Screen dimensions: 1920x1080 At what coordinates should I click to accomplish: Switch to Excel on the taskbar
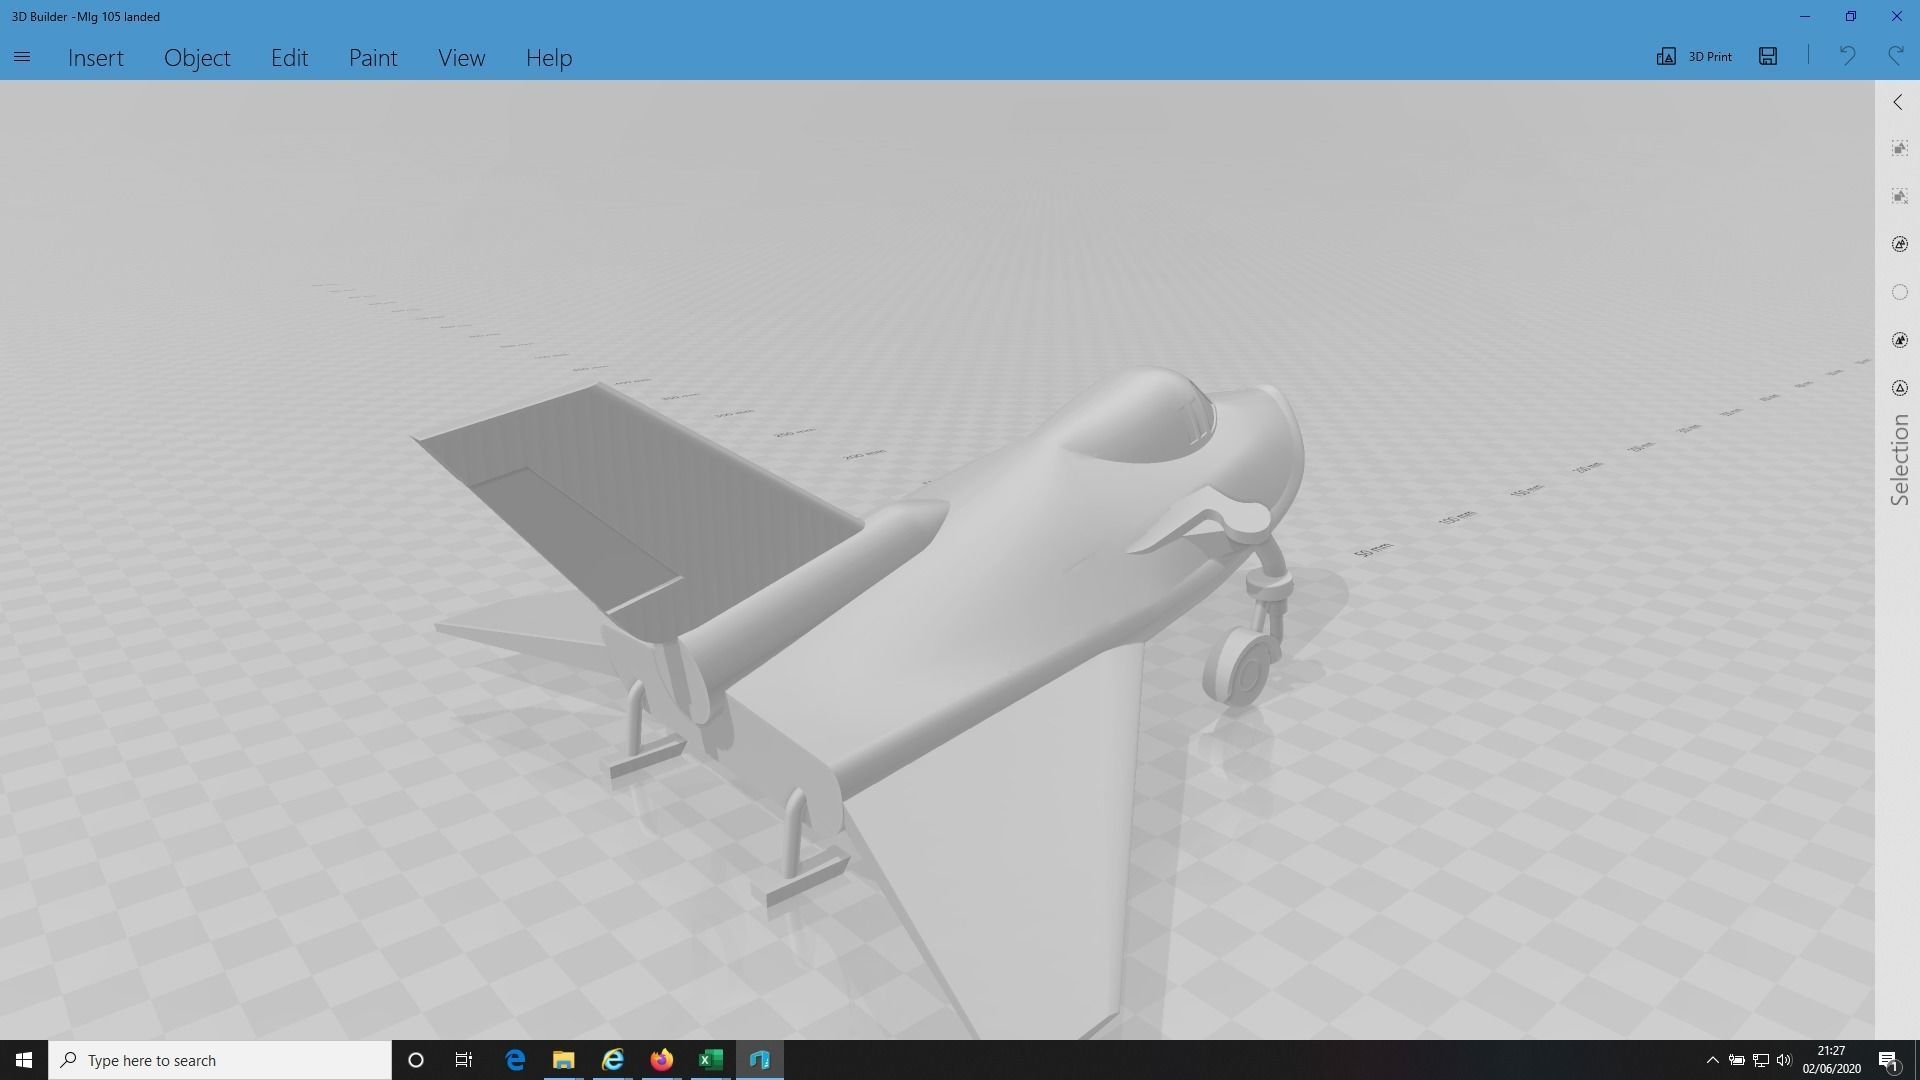coord(711,1060)
